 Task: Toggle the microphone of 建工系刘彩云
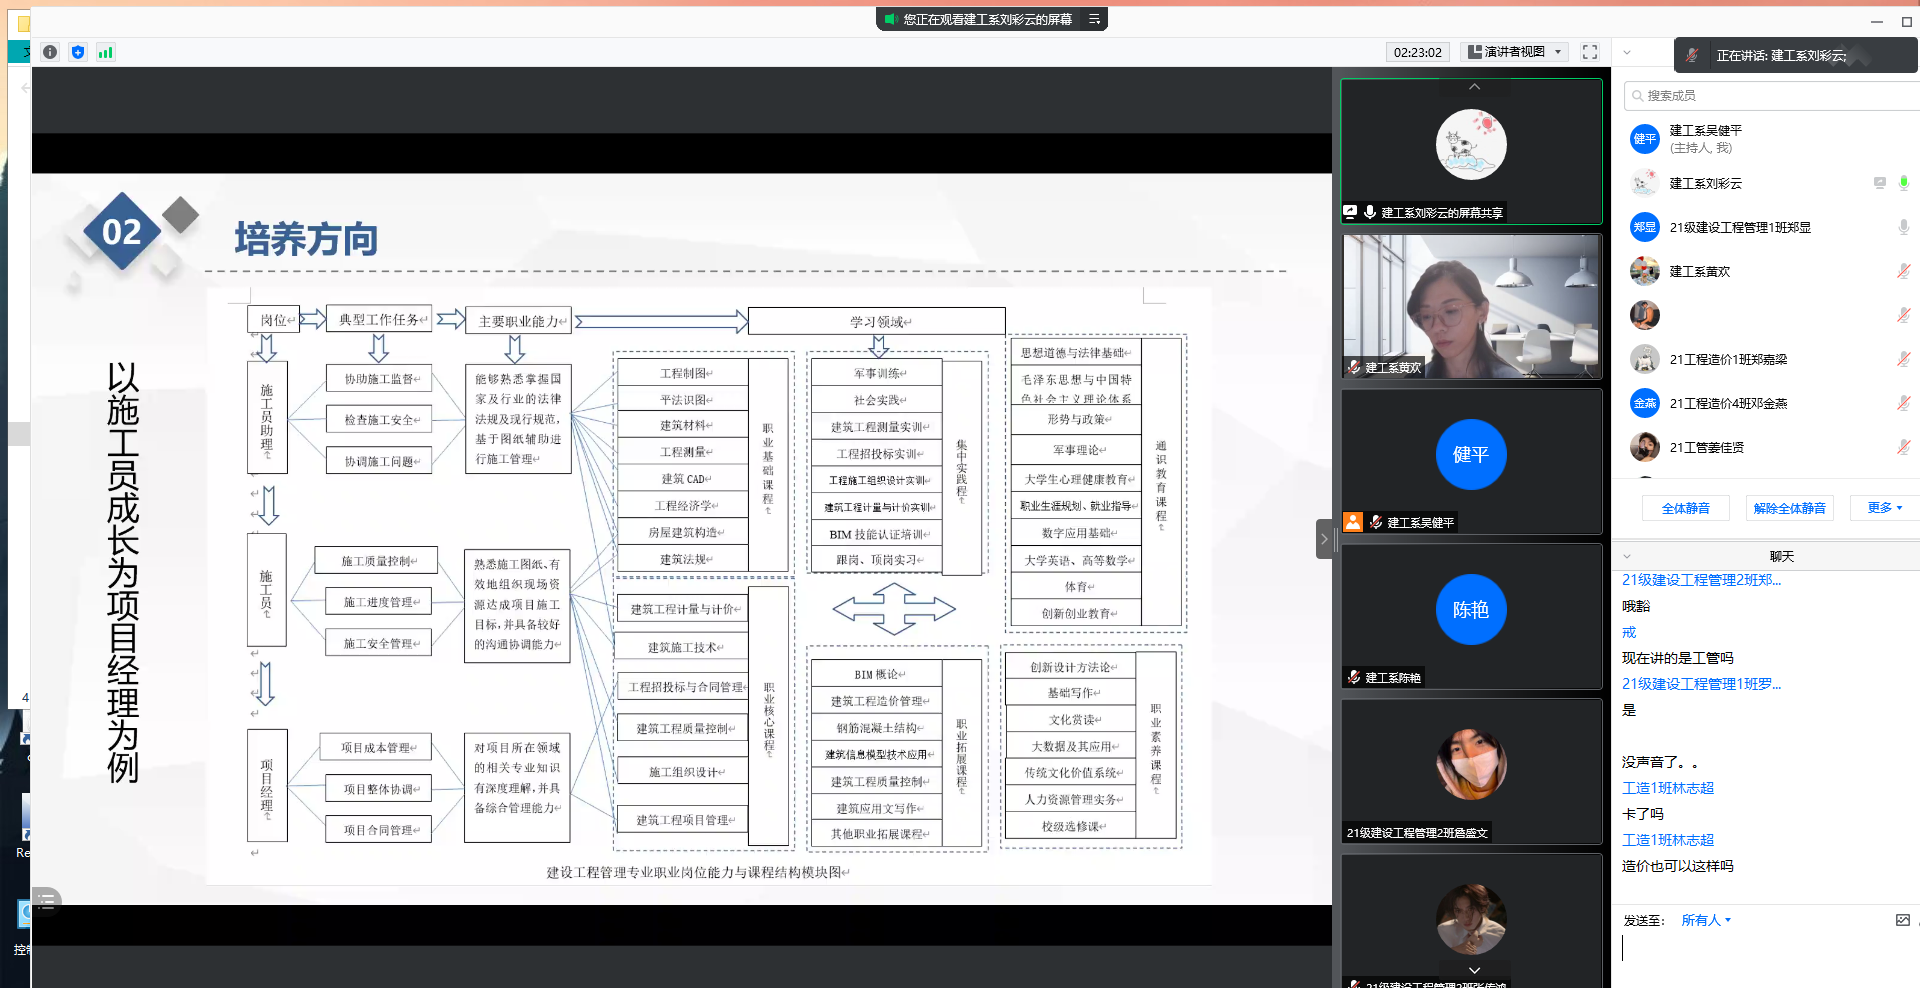click(x=1904, y=183)
